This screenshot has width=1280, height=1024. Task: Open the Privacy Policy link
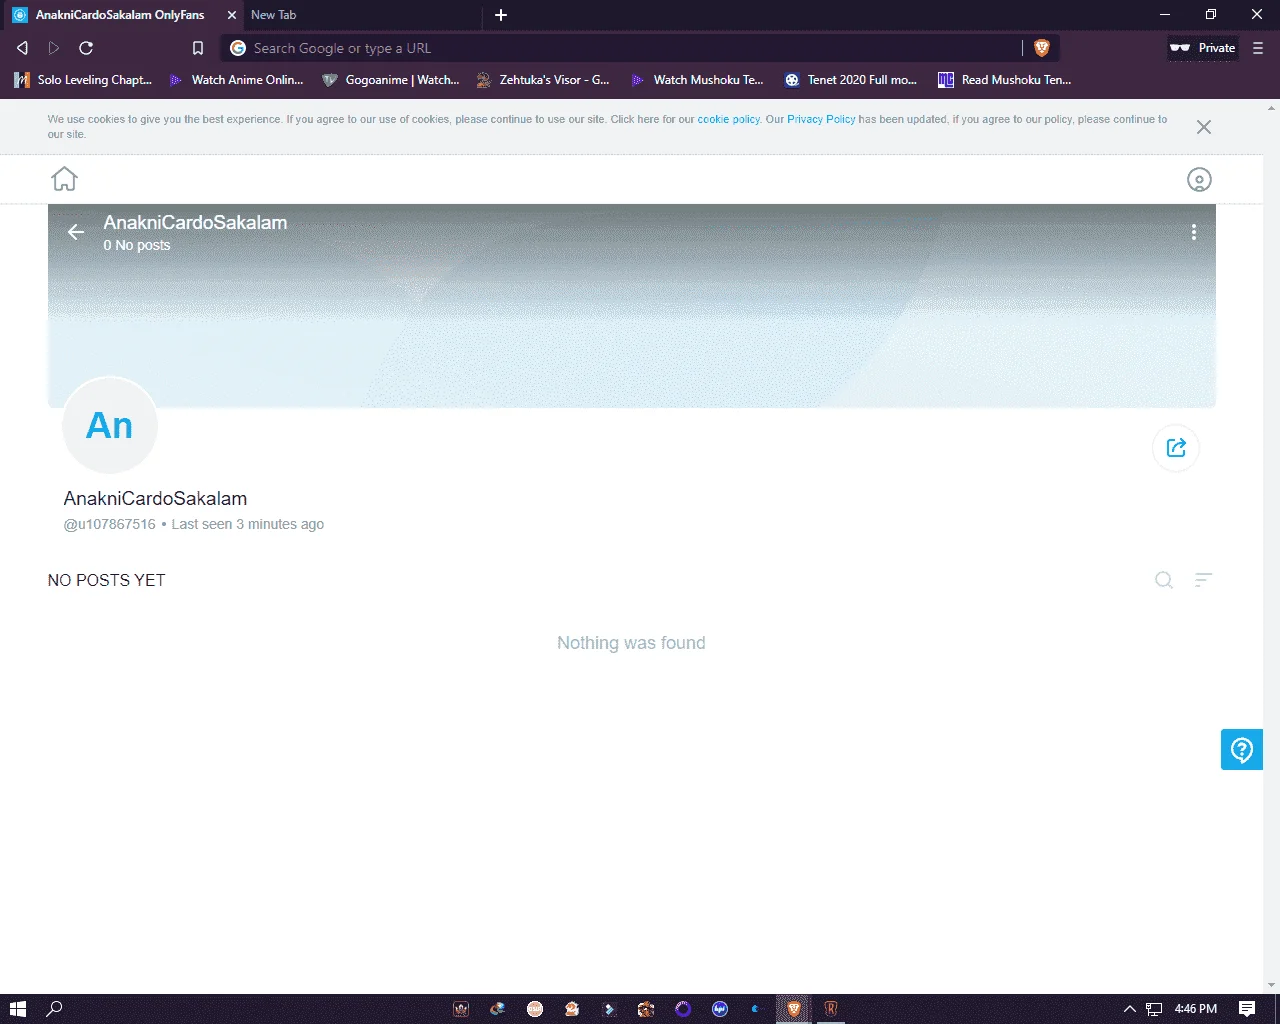point(821,119)
